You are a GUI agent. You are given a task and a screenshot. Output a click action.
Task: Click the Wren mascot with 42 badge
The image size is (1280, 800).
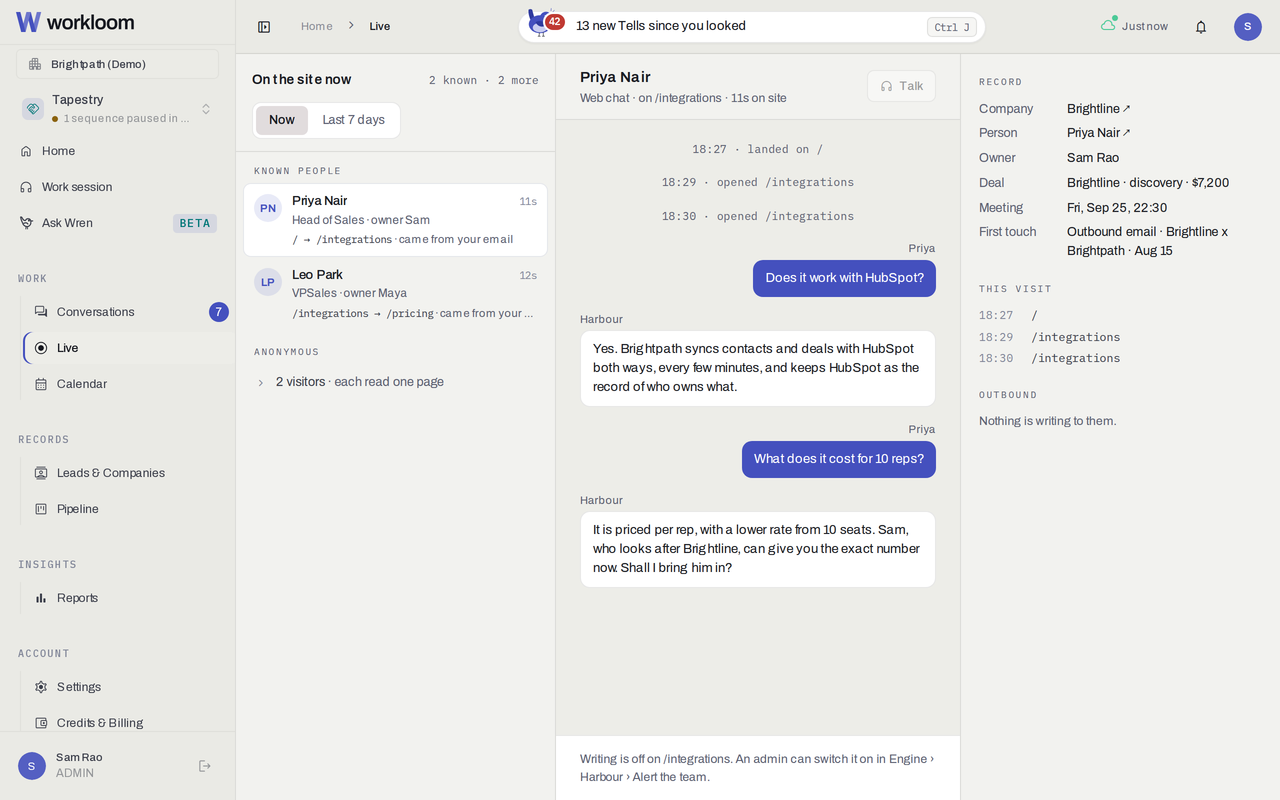pyautogui.click(x=545, y=22)
